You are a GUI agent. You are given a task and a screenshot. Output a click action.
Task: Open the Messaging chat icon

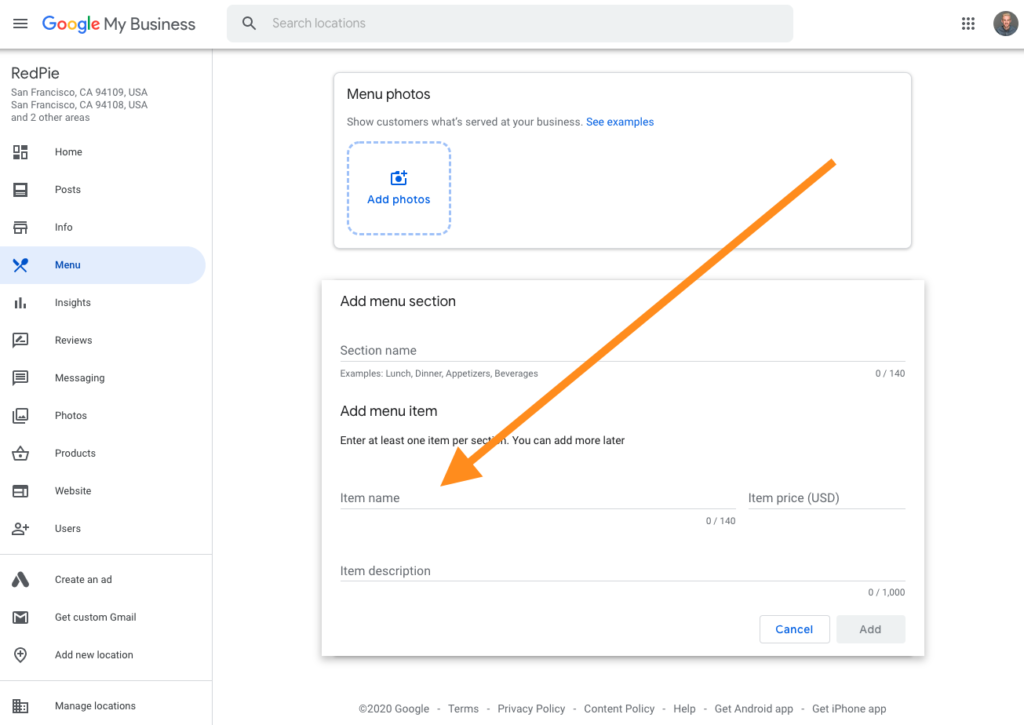tap(20, 378)
